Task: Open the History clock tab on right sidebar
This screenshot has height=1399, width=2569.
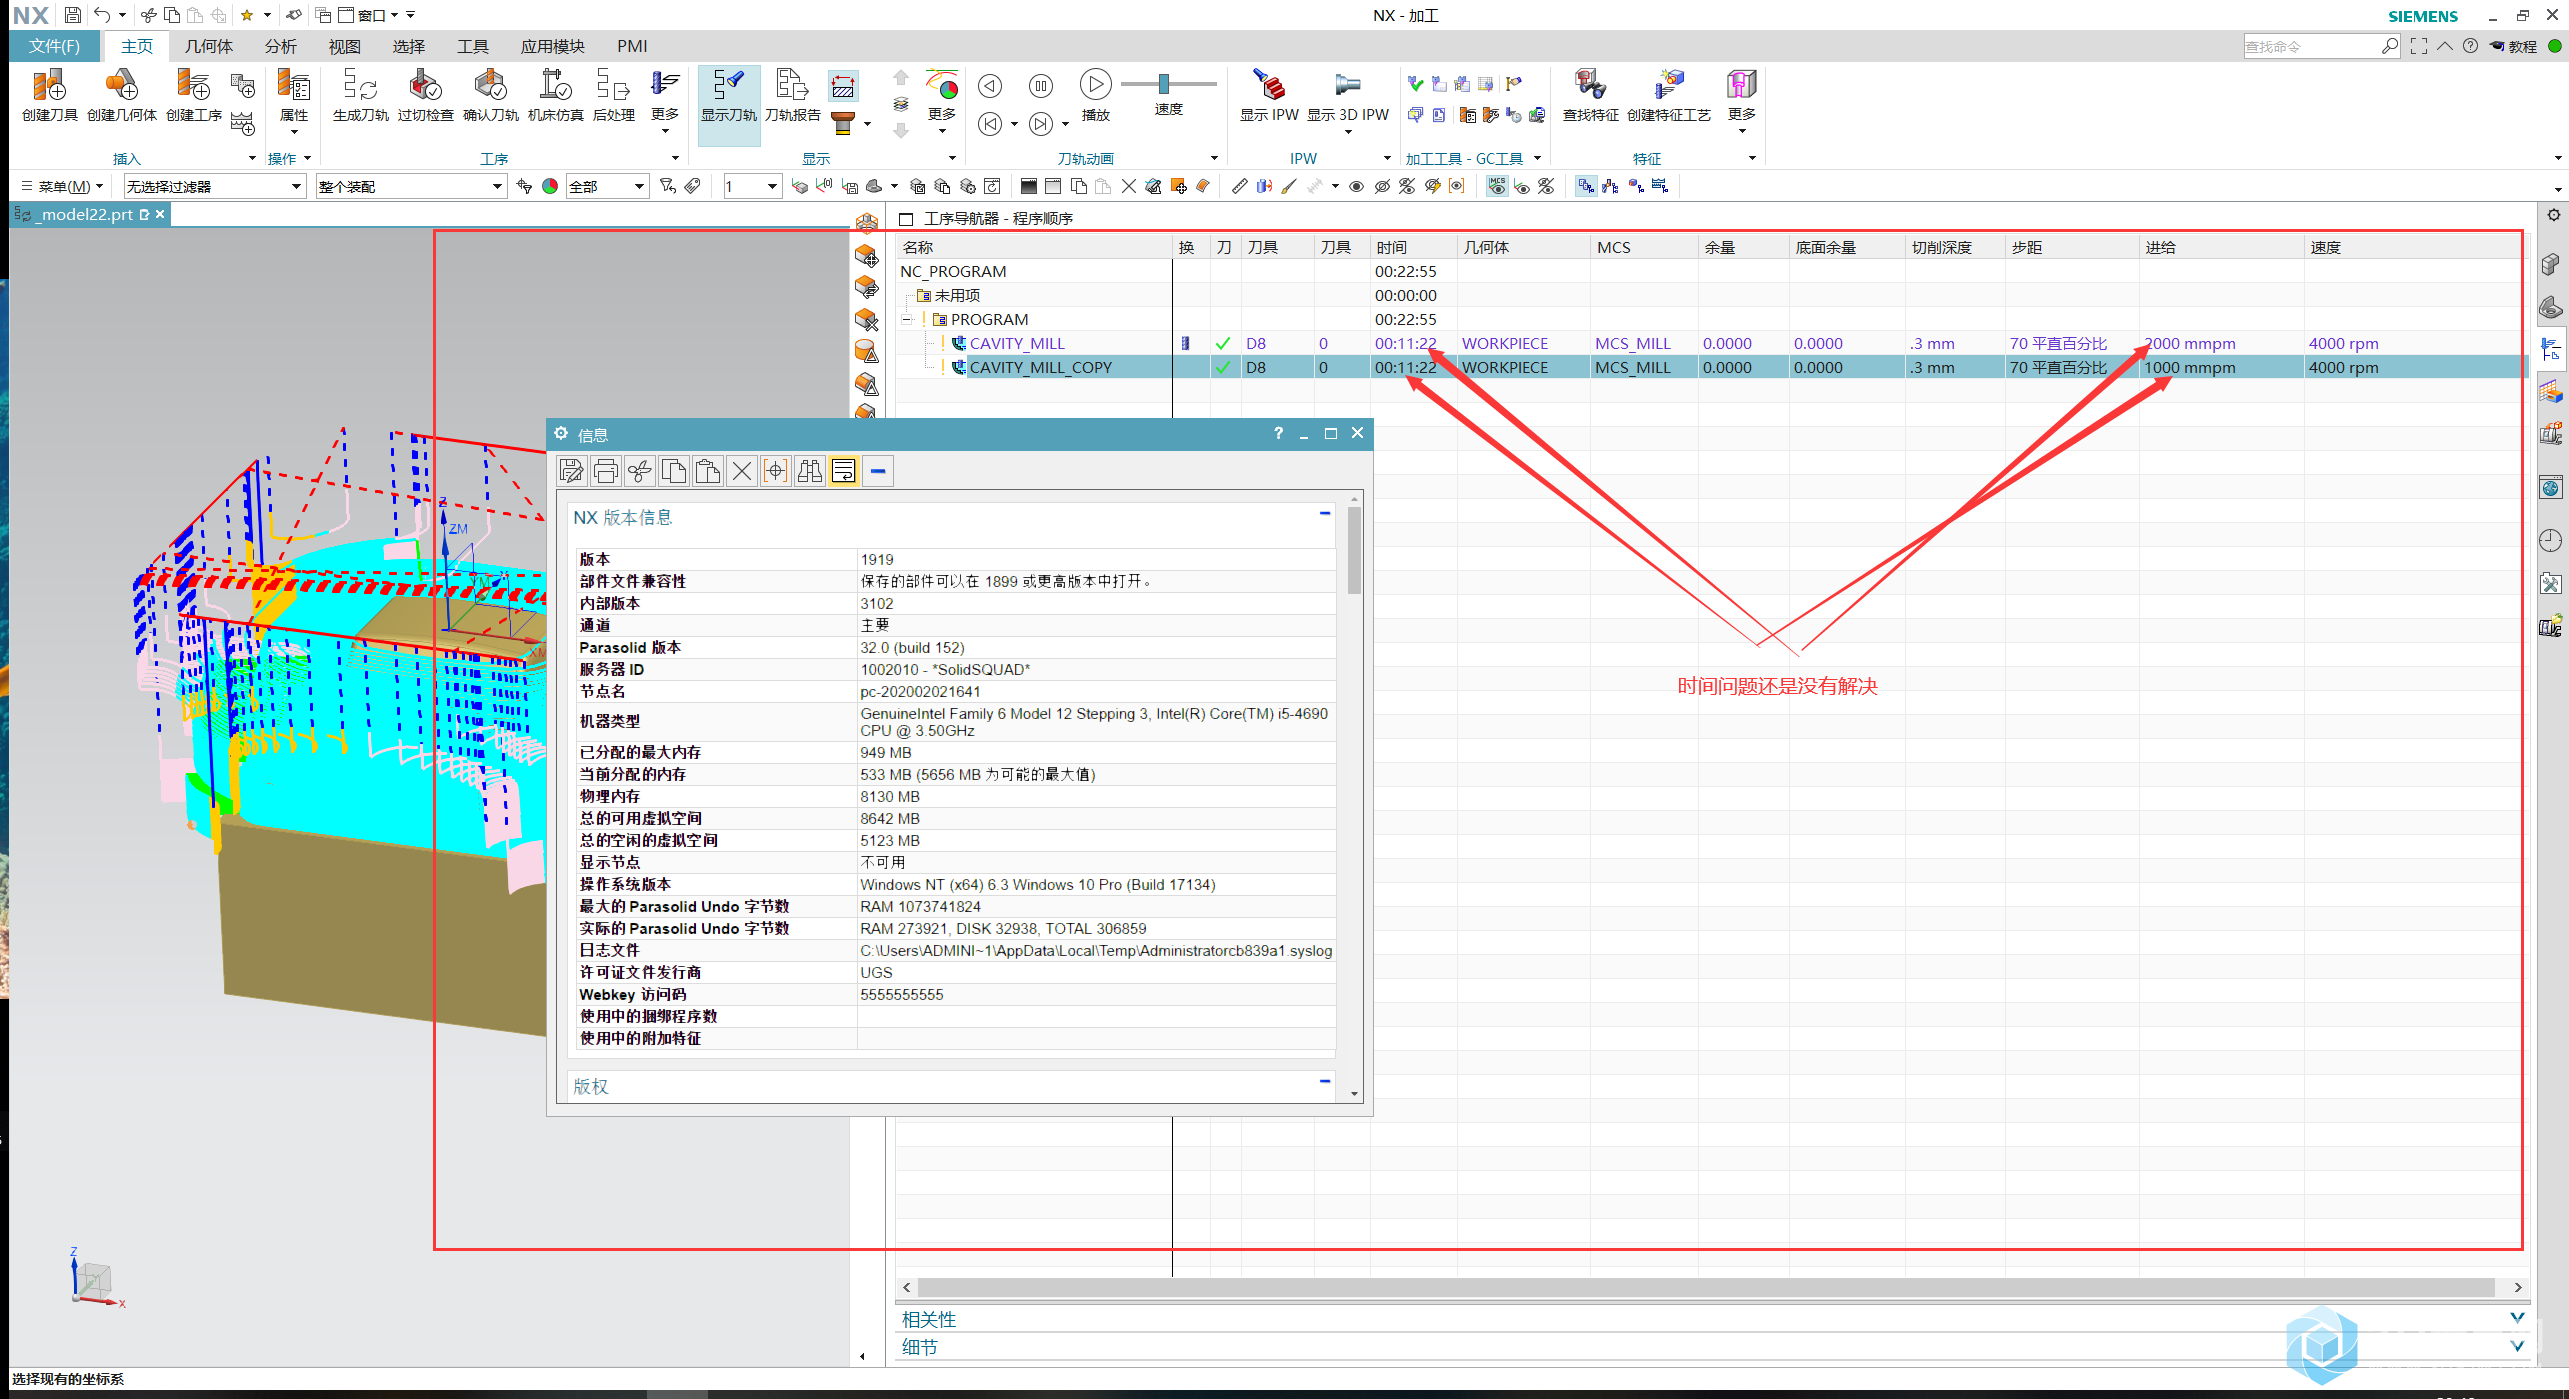Action: pyautogui.click(x=2550, y=541)
